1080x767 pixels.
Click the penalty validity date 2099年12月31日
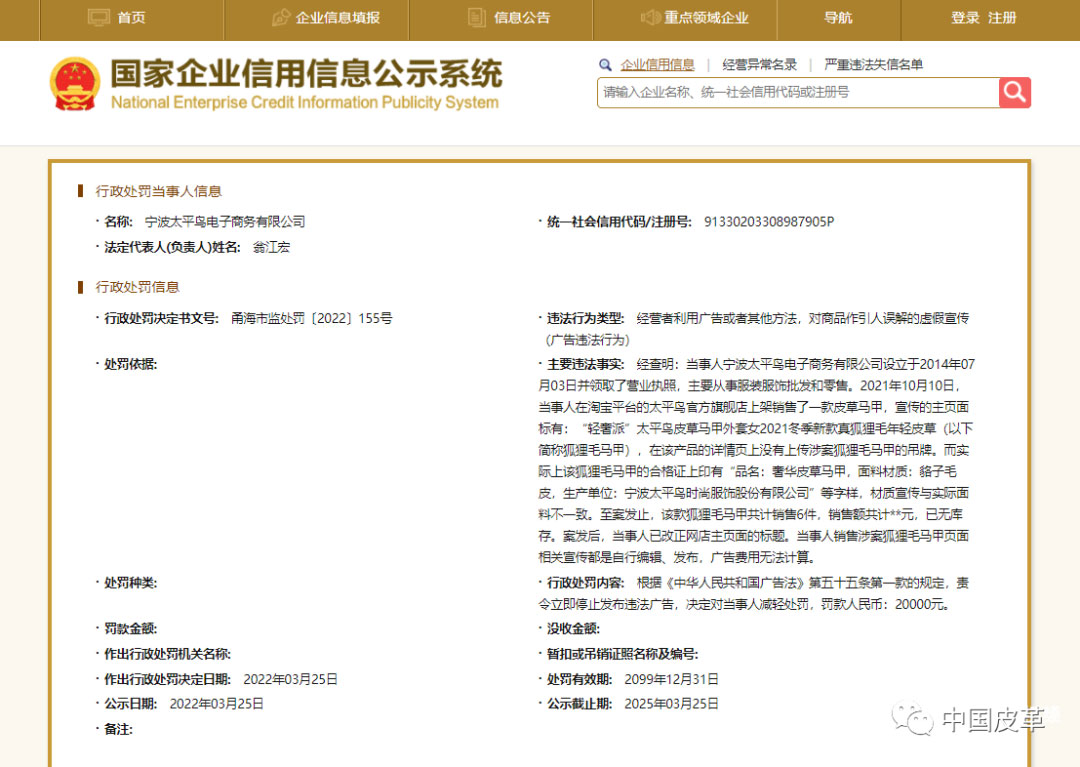[672, 680]
